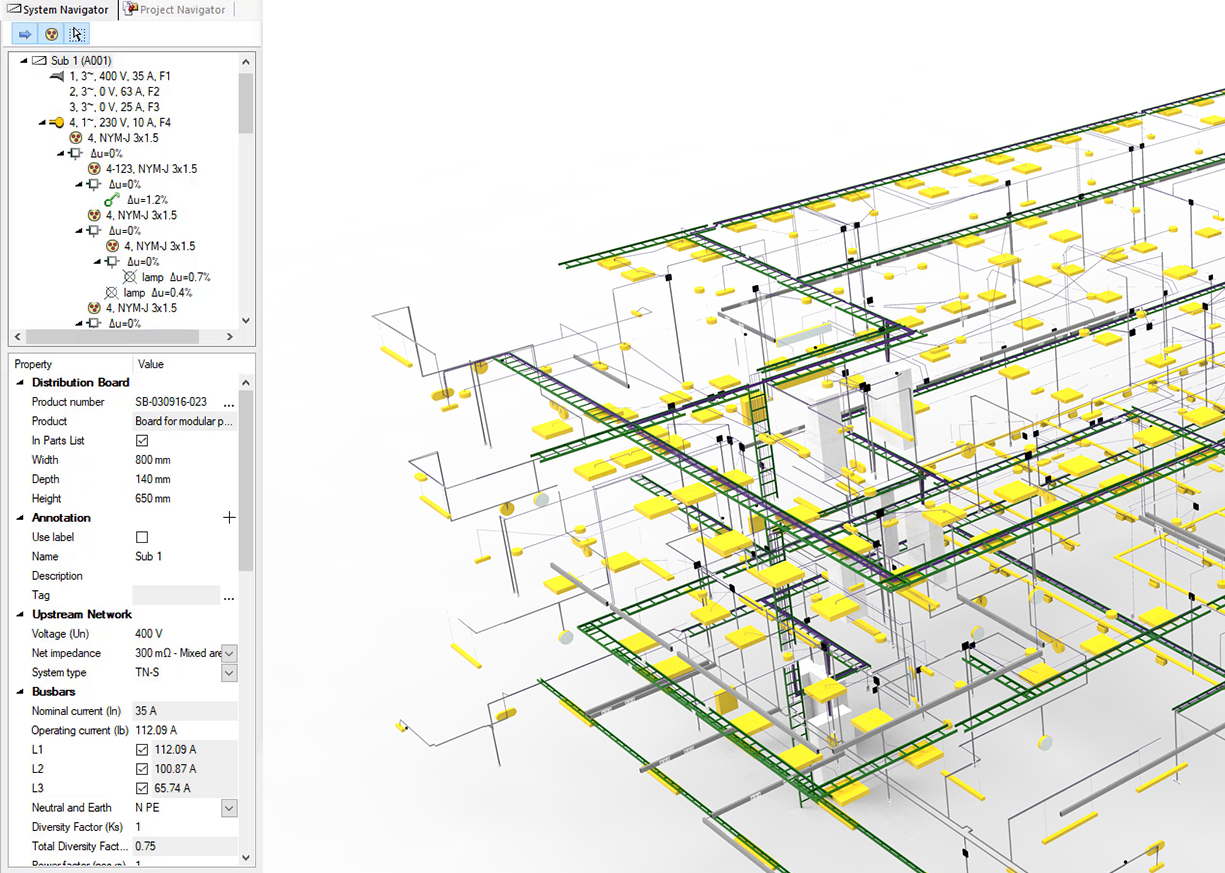Image resolution: width=1225 pixels, height=873 pixels.
Task: Collapse the Distribution Board property group
Action: [20, 383]
